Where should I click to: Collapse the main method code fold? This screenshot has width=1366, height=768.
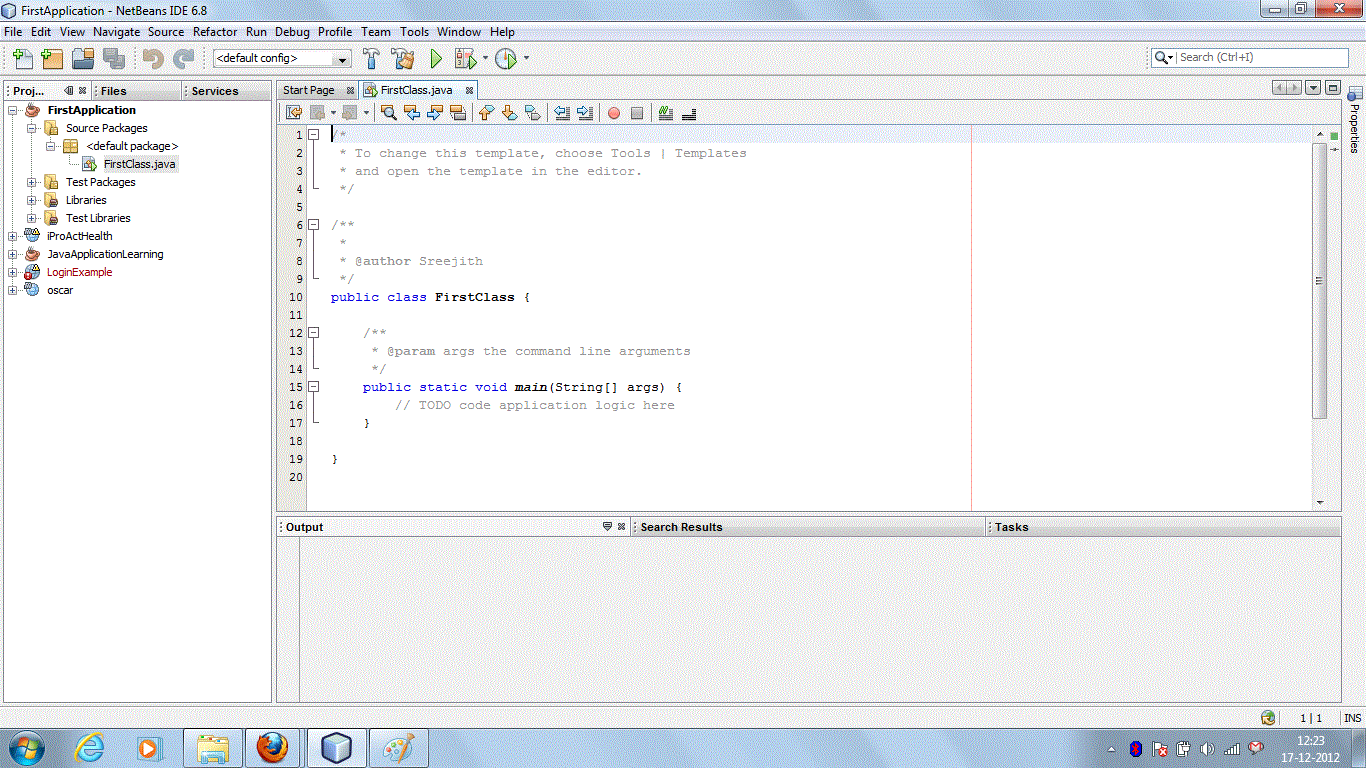[314, 387]
